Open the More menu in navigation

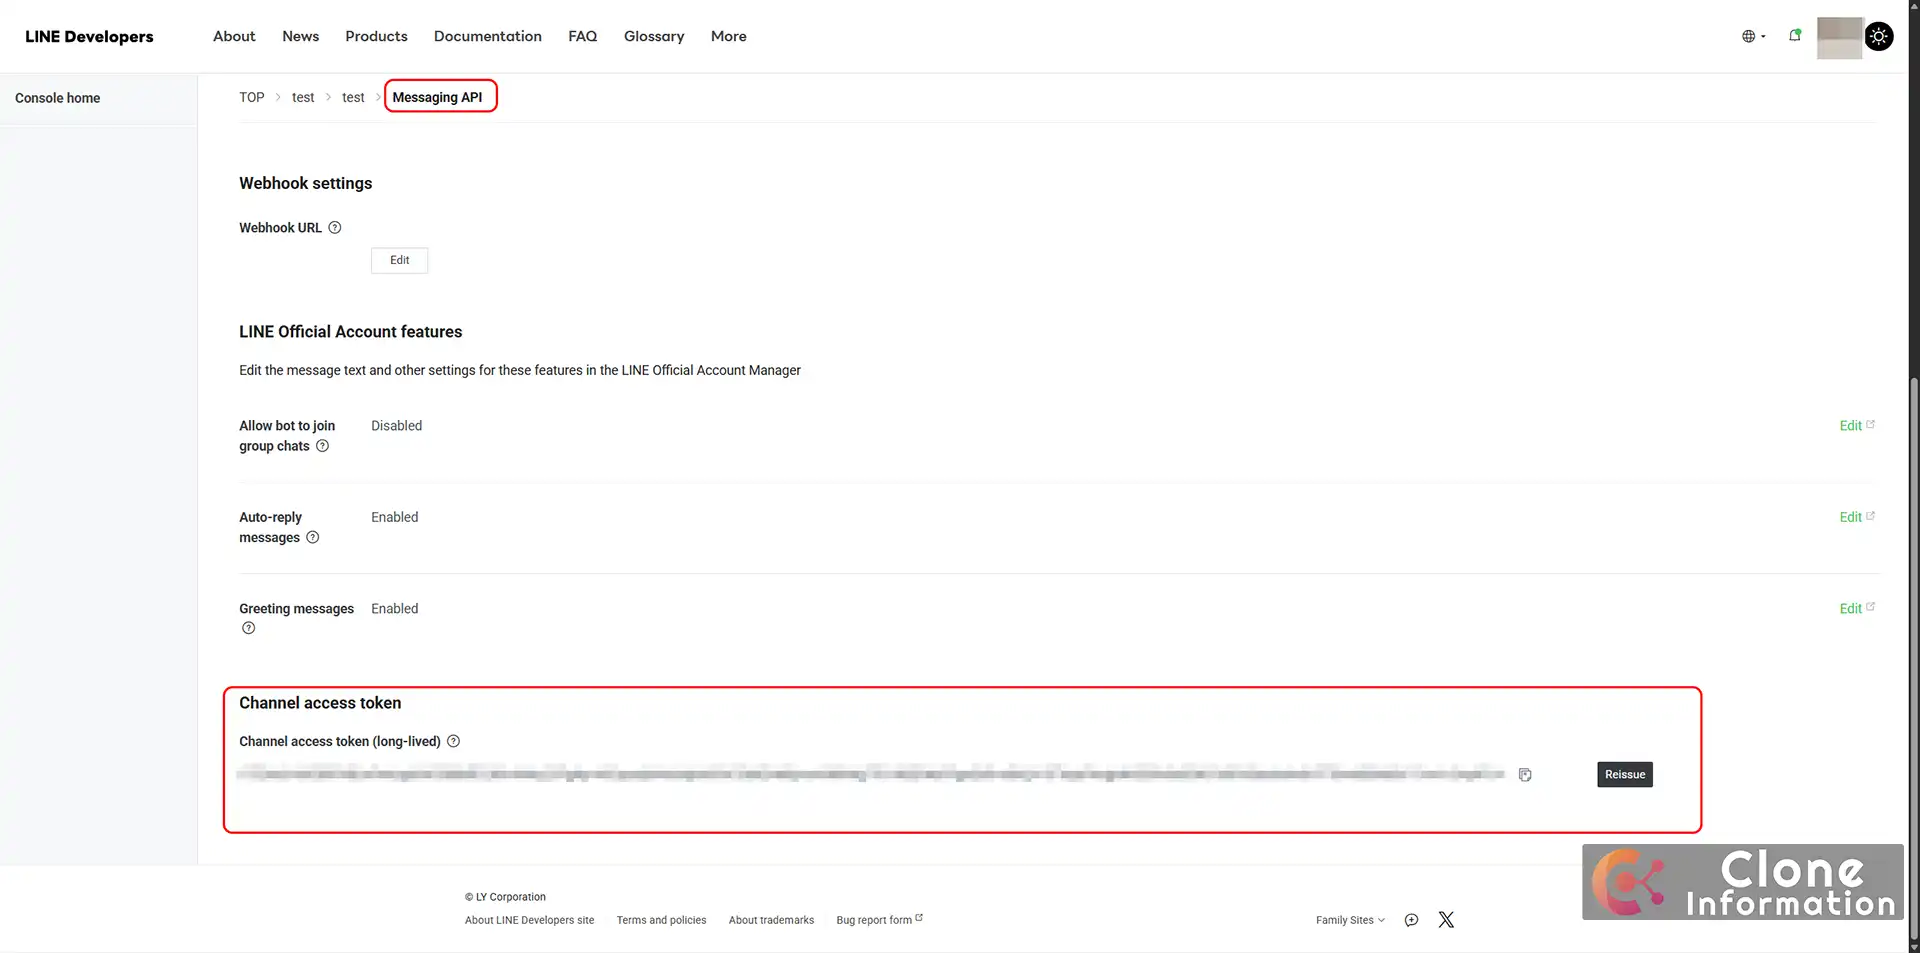728,37
